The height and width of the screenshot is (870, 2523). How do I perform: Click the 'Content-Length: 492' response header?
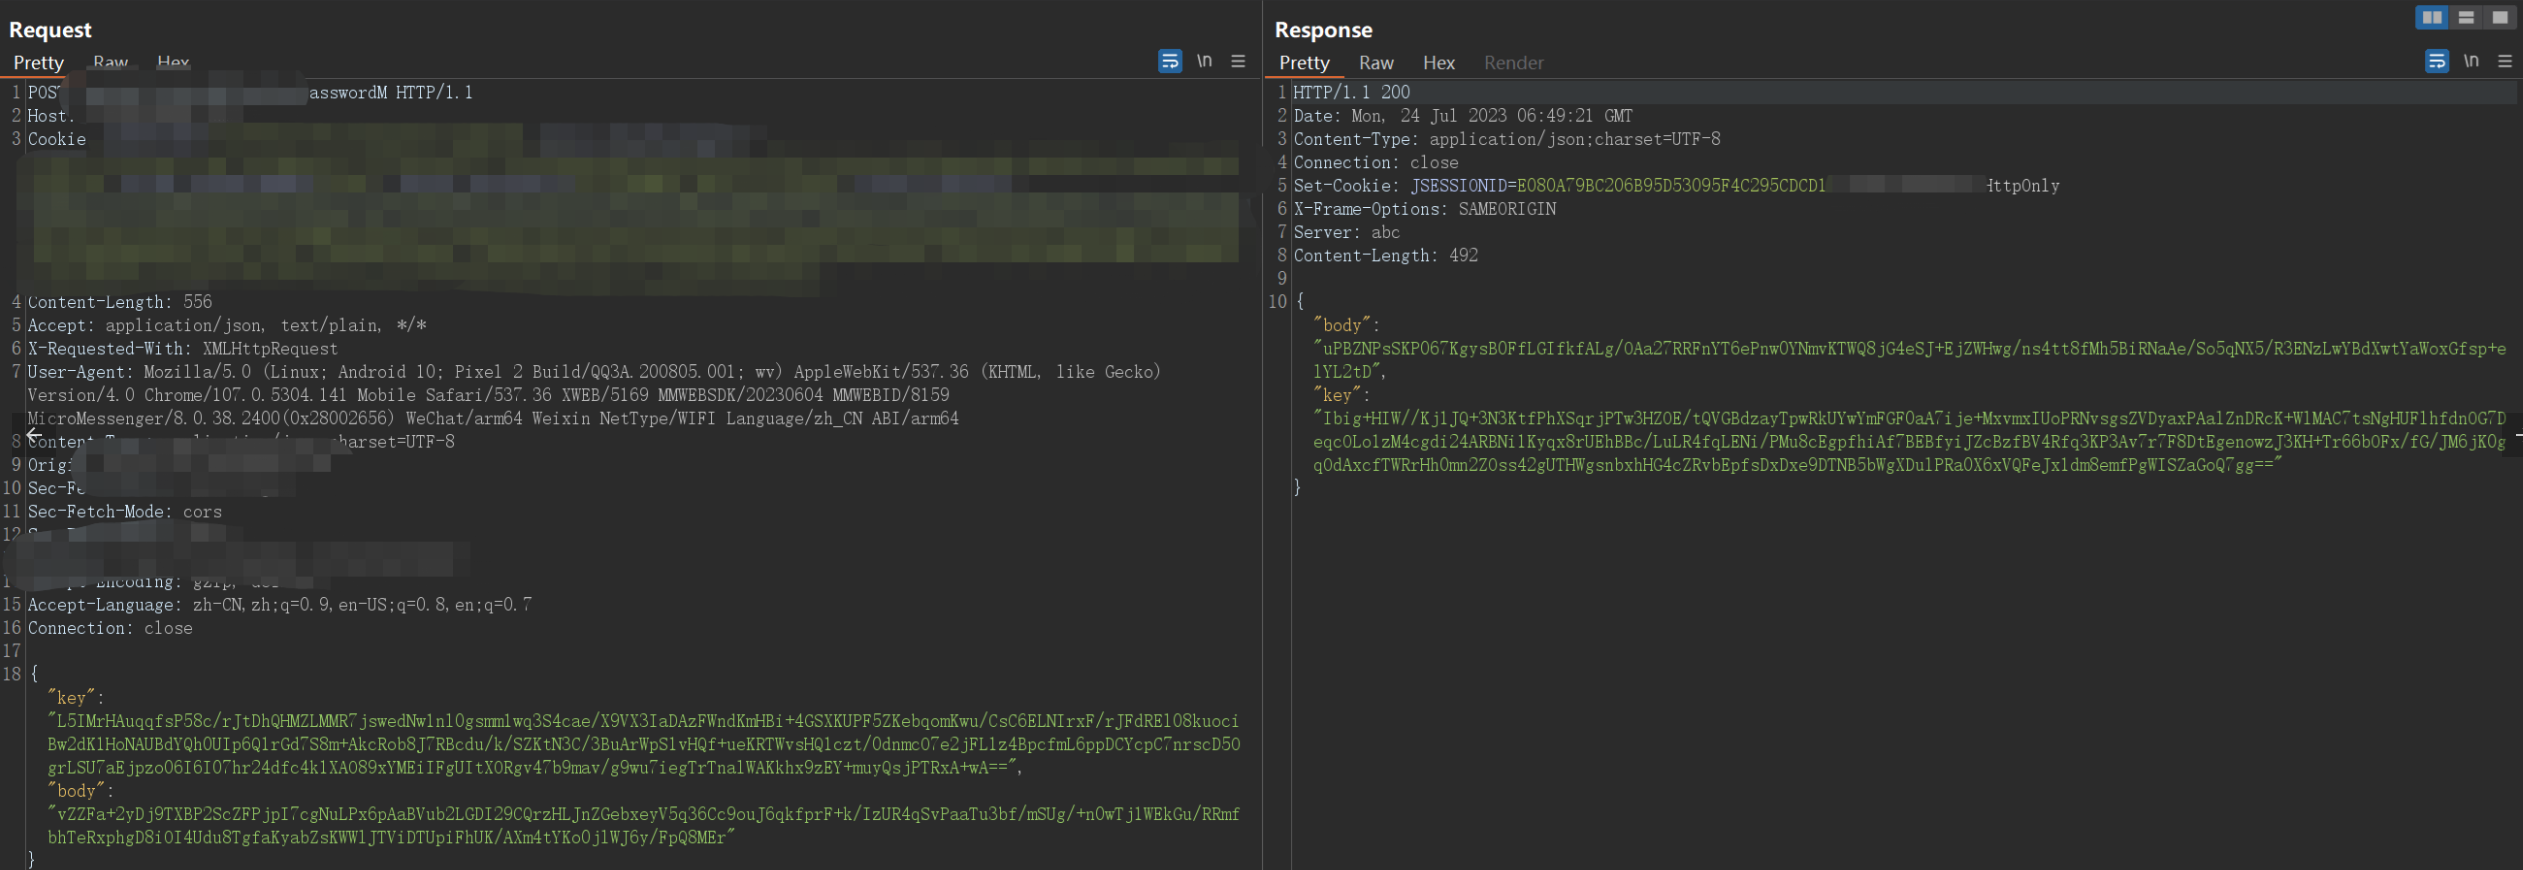pos(1386,255)
